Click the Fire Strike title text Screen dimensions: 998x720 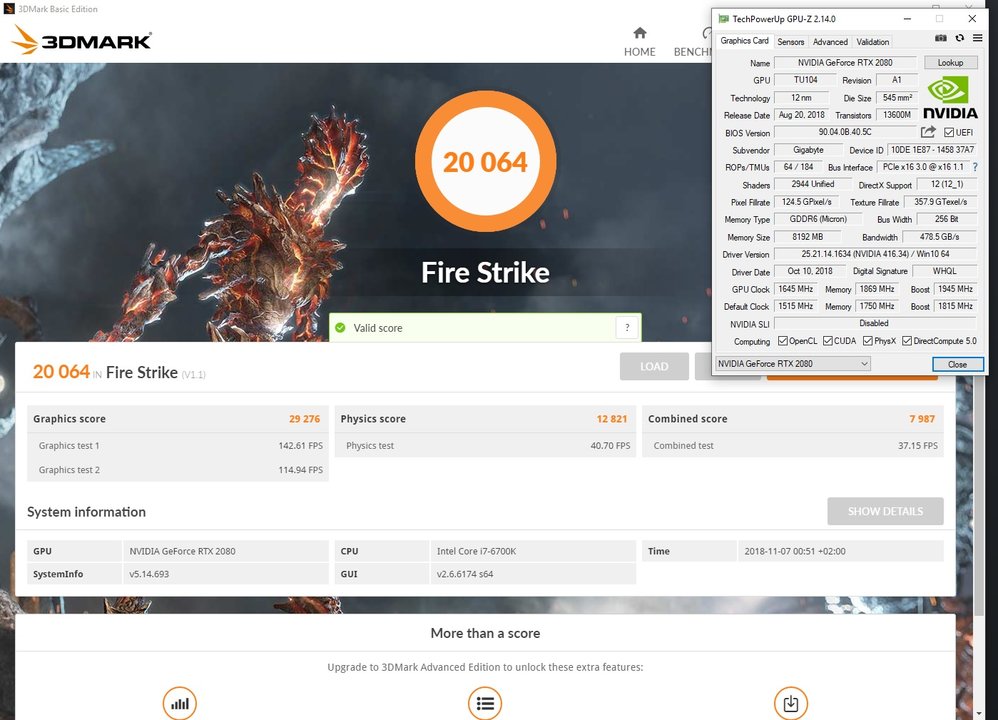point(485,272)
